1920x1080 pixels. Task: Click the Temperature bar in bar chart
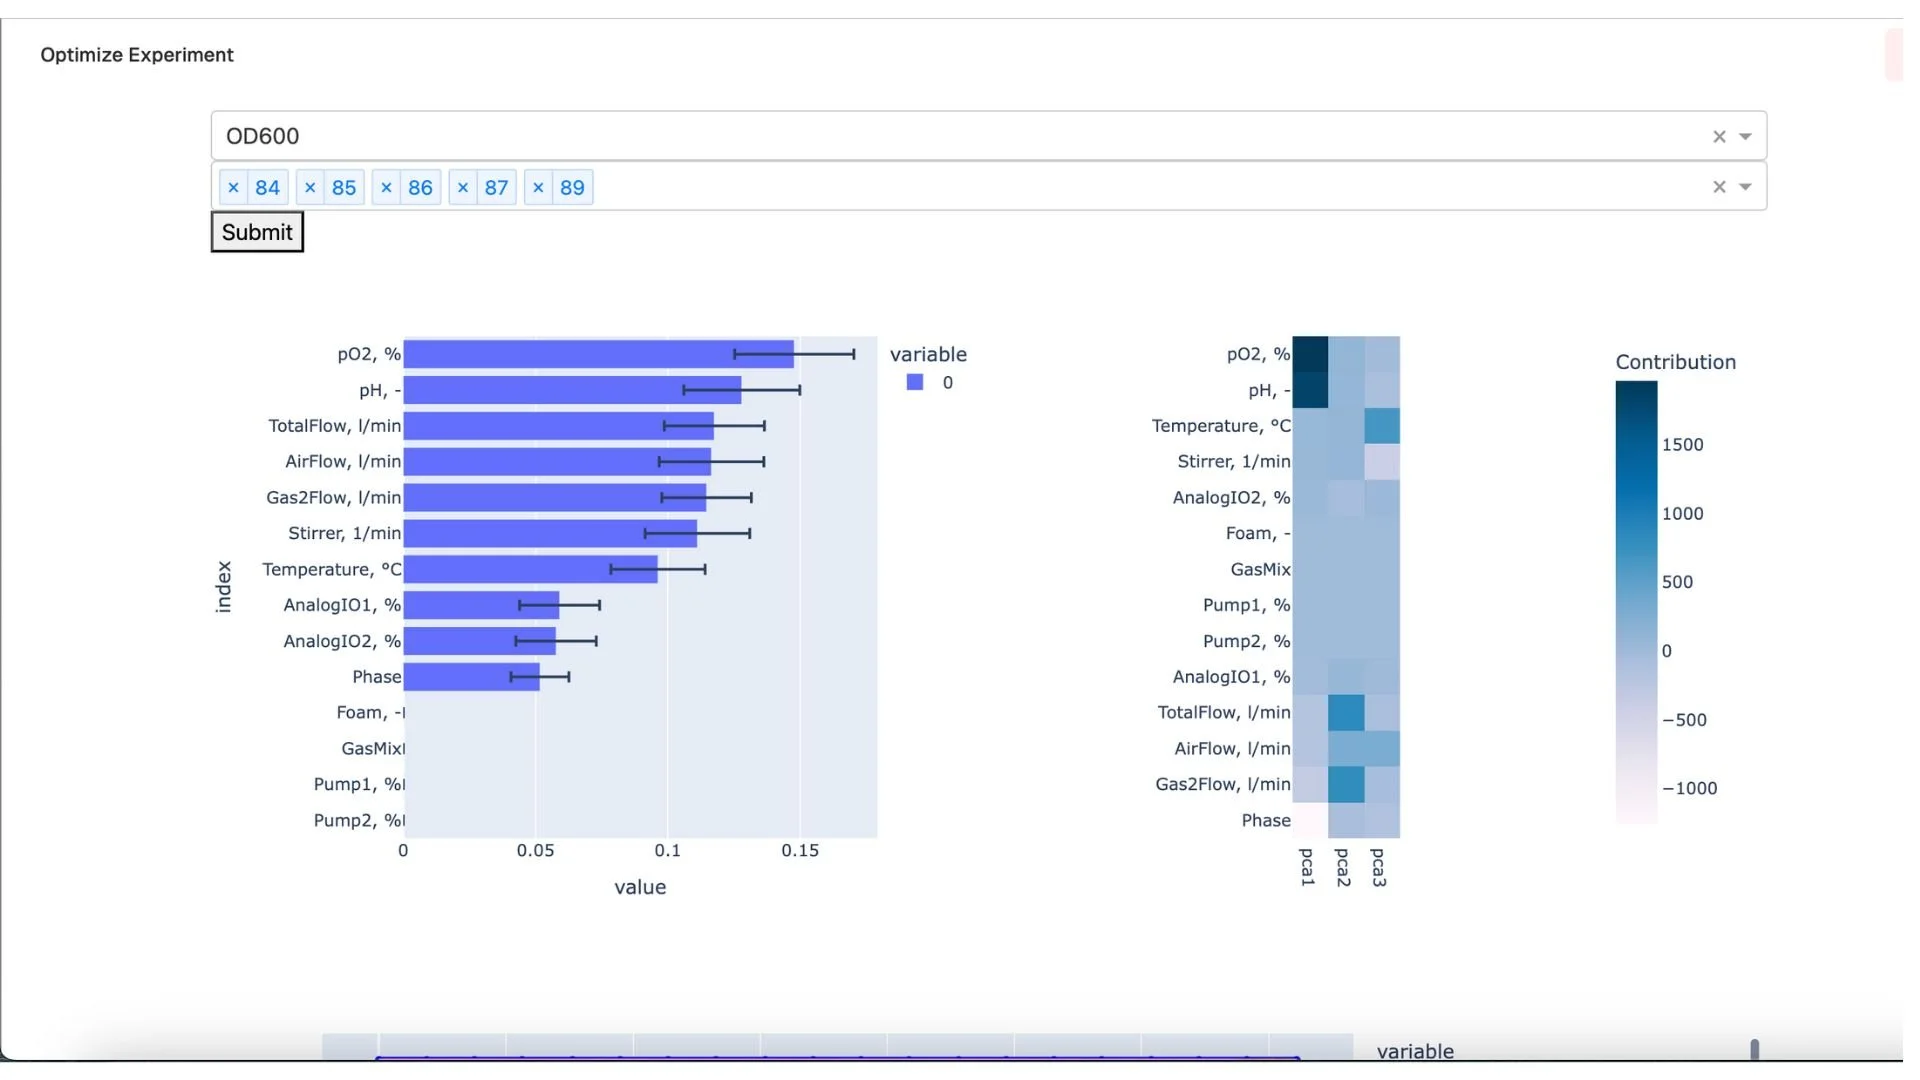[530, 569]
